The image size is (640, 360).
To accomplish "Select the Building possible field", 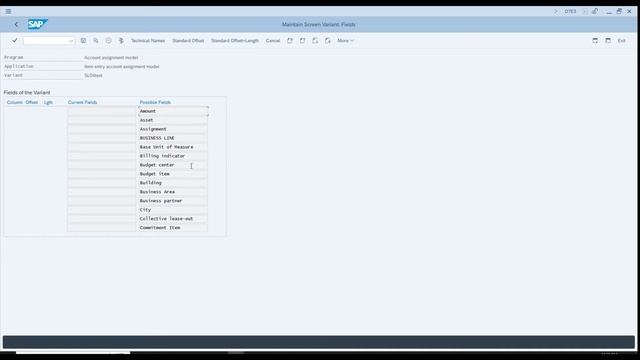I will coord(173,183).
